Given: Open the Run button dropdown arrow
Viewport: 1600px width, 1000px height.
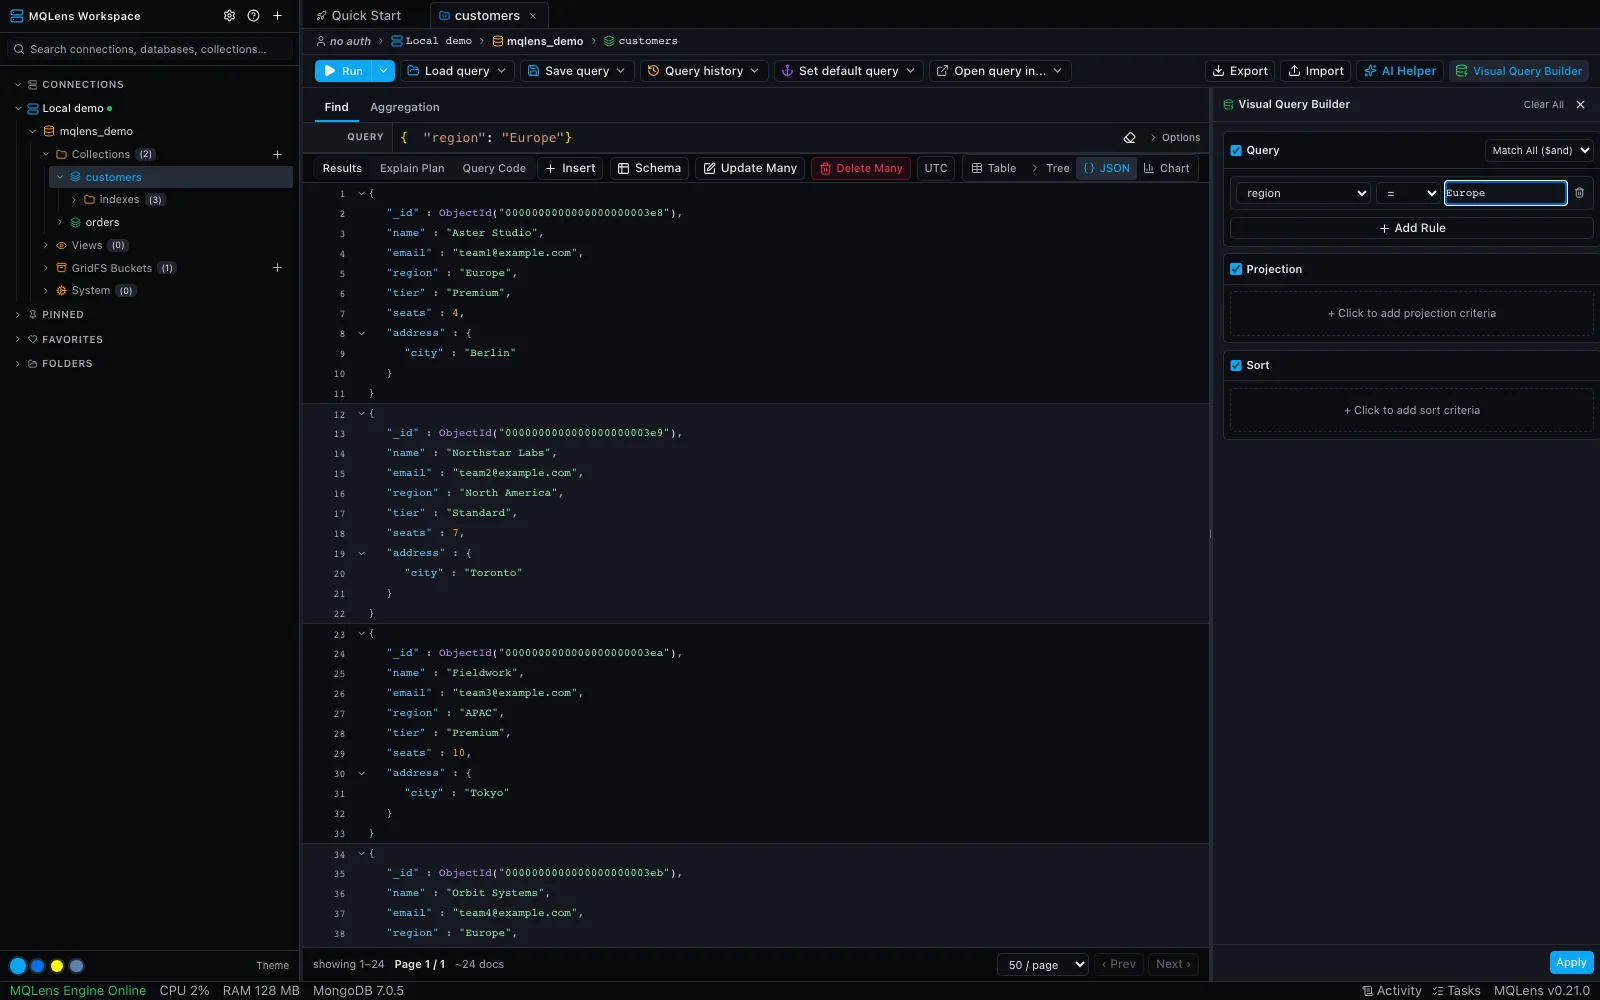Looking at the screenshot, I should coord(384,71).
